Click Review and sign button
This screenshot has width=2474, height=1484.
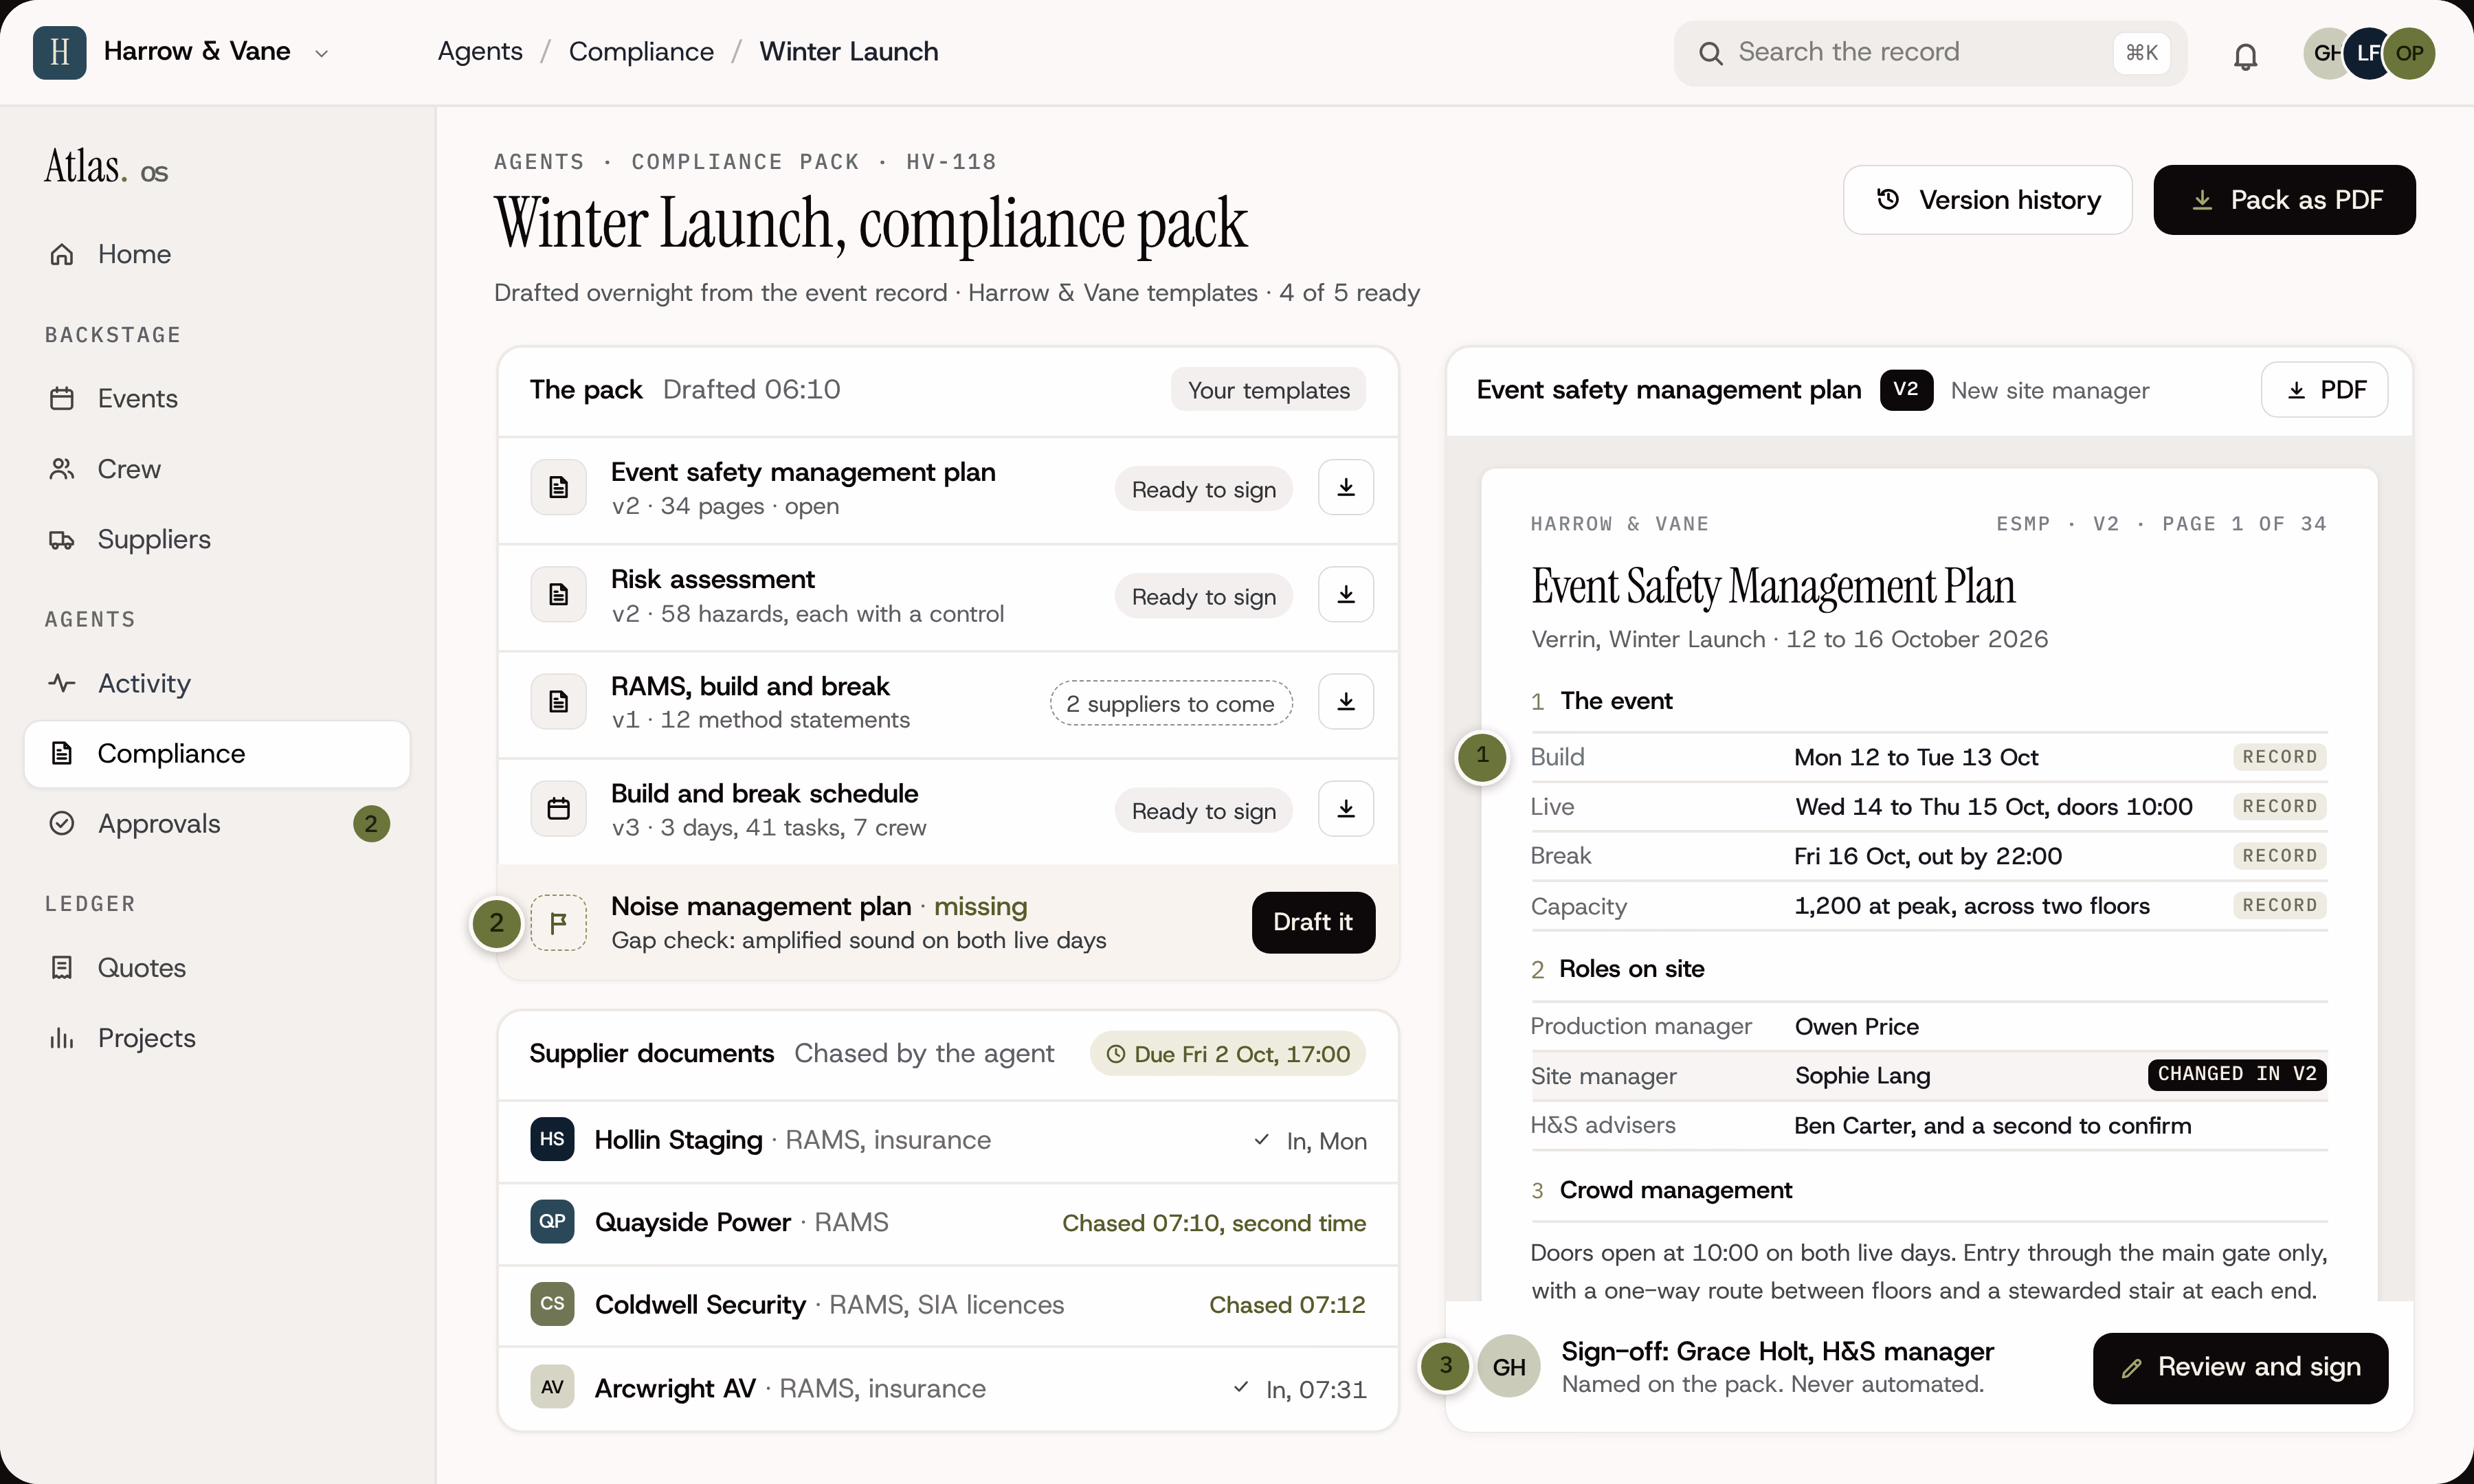coord(2240,1367)
